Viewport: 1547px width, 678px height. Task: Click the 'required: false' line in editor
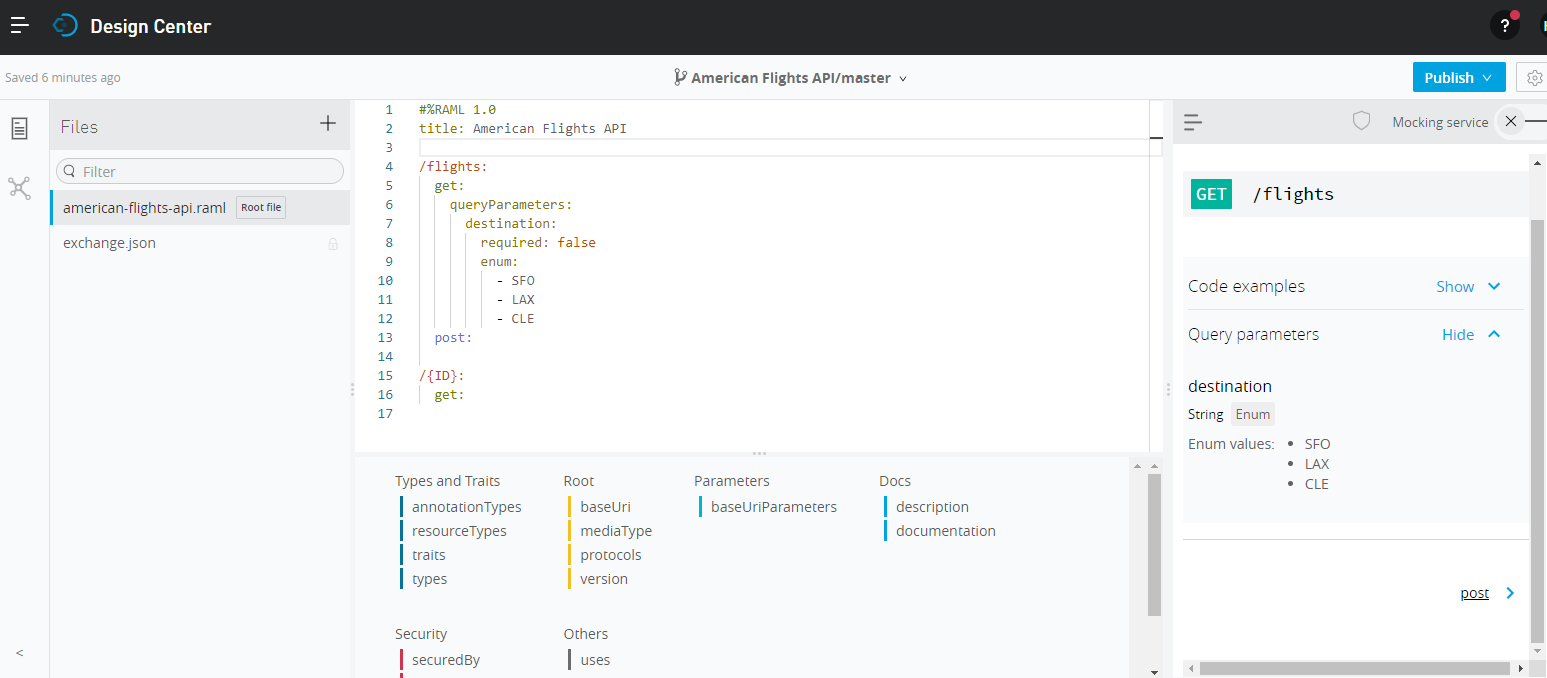pyautogui.click(x=538, y=243)
